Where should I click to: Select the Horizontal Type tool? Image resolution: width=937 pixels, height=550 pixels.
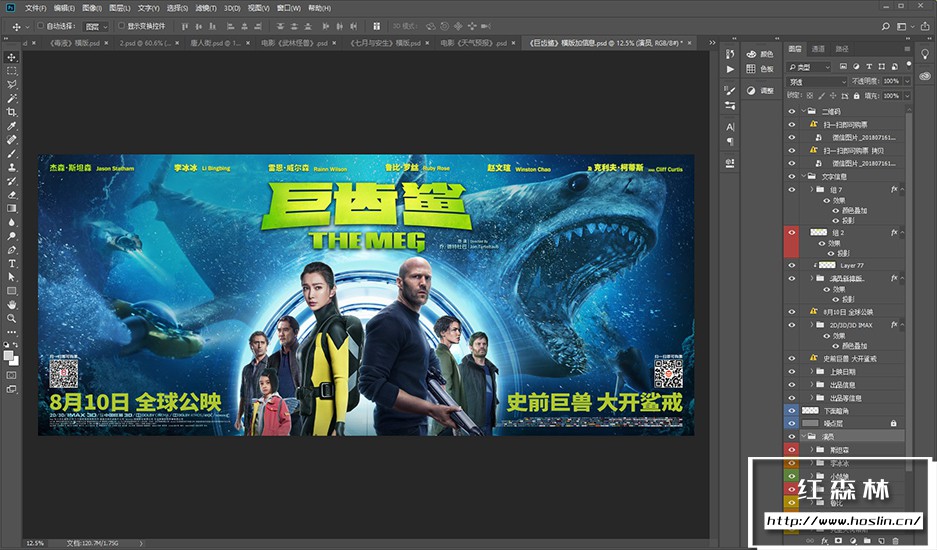click(x=11, y=264)
